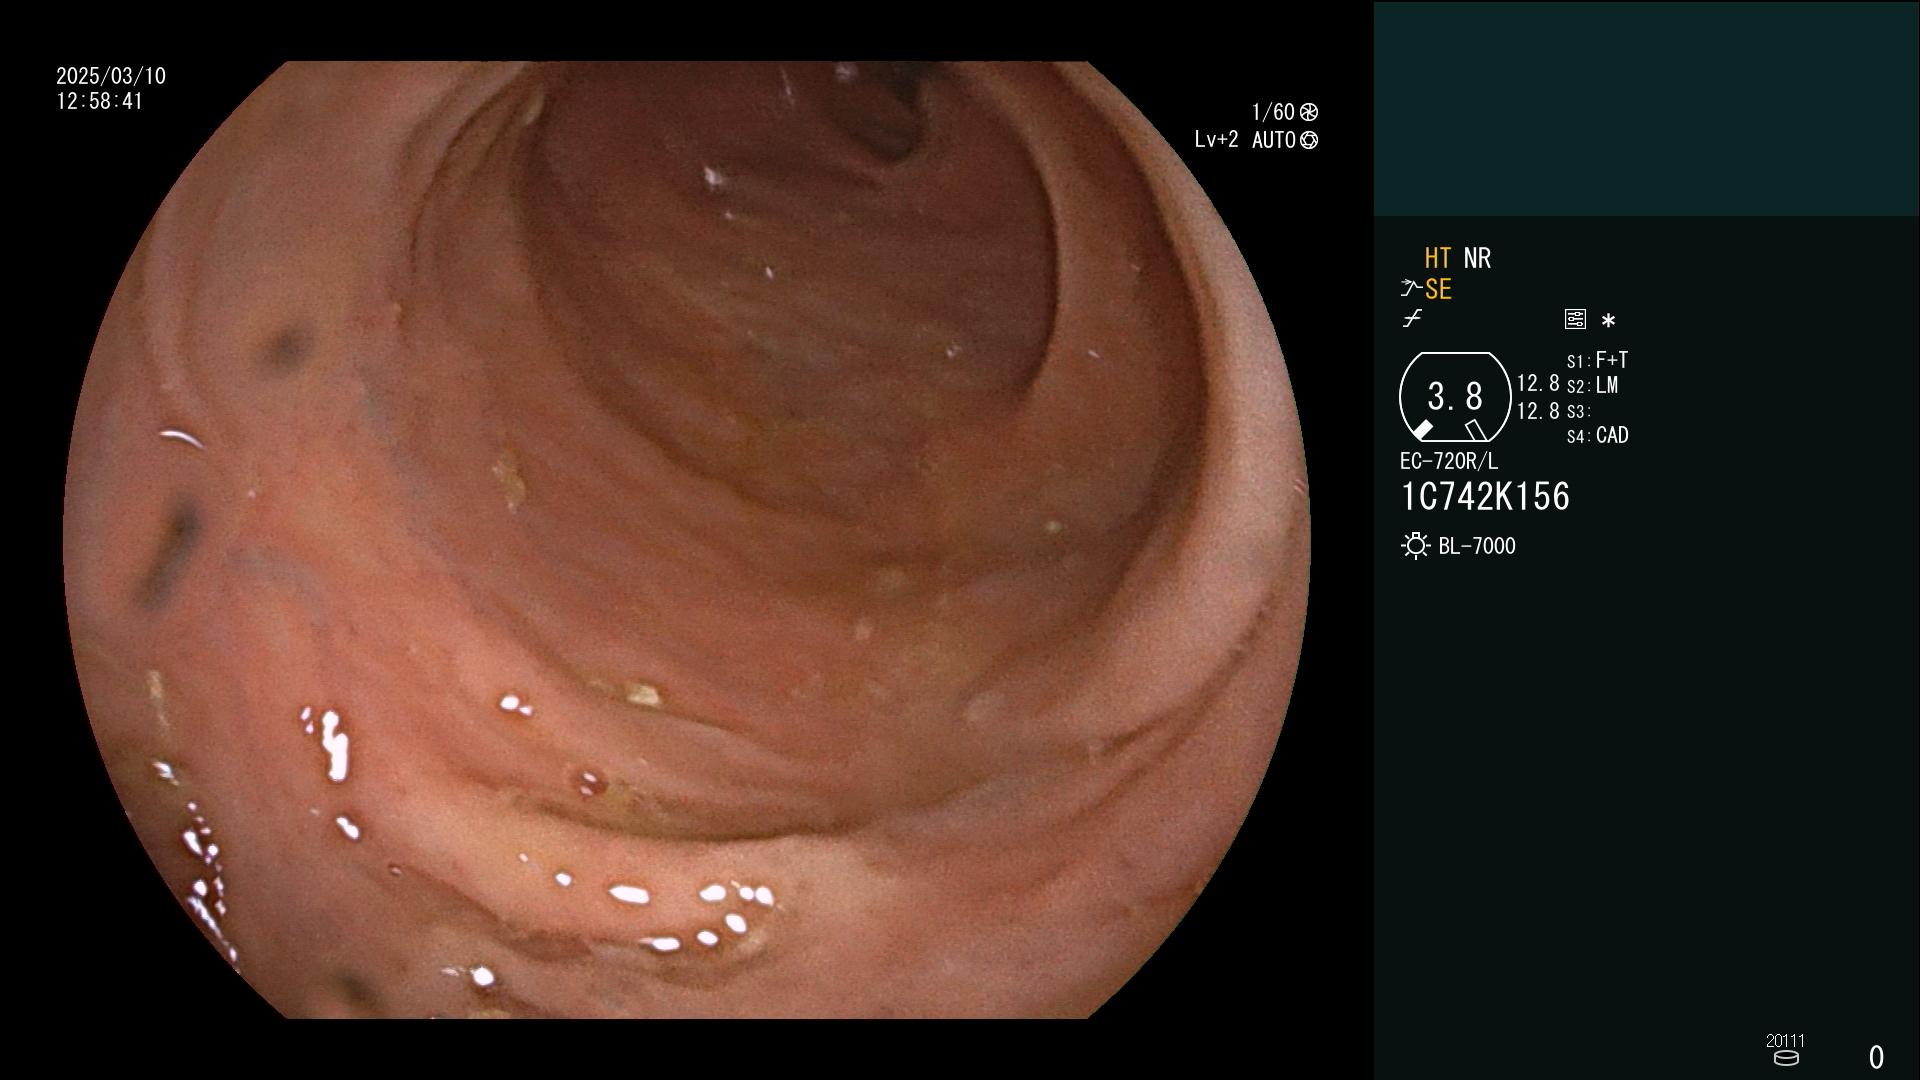The image size is (1920, 1080).
Task: Open the settings sliders icon
Action: (1575, 320)
